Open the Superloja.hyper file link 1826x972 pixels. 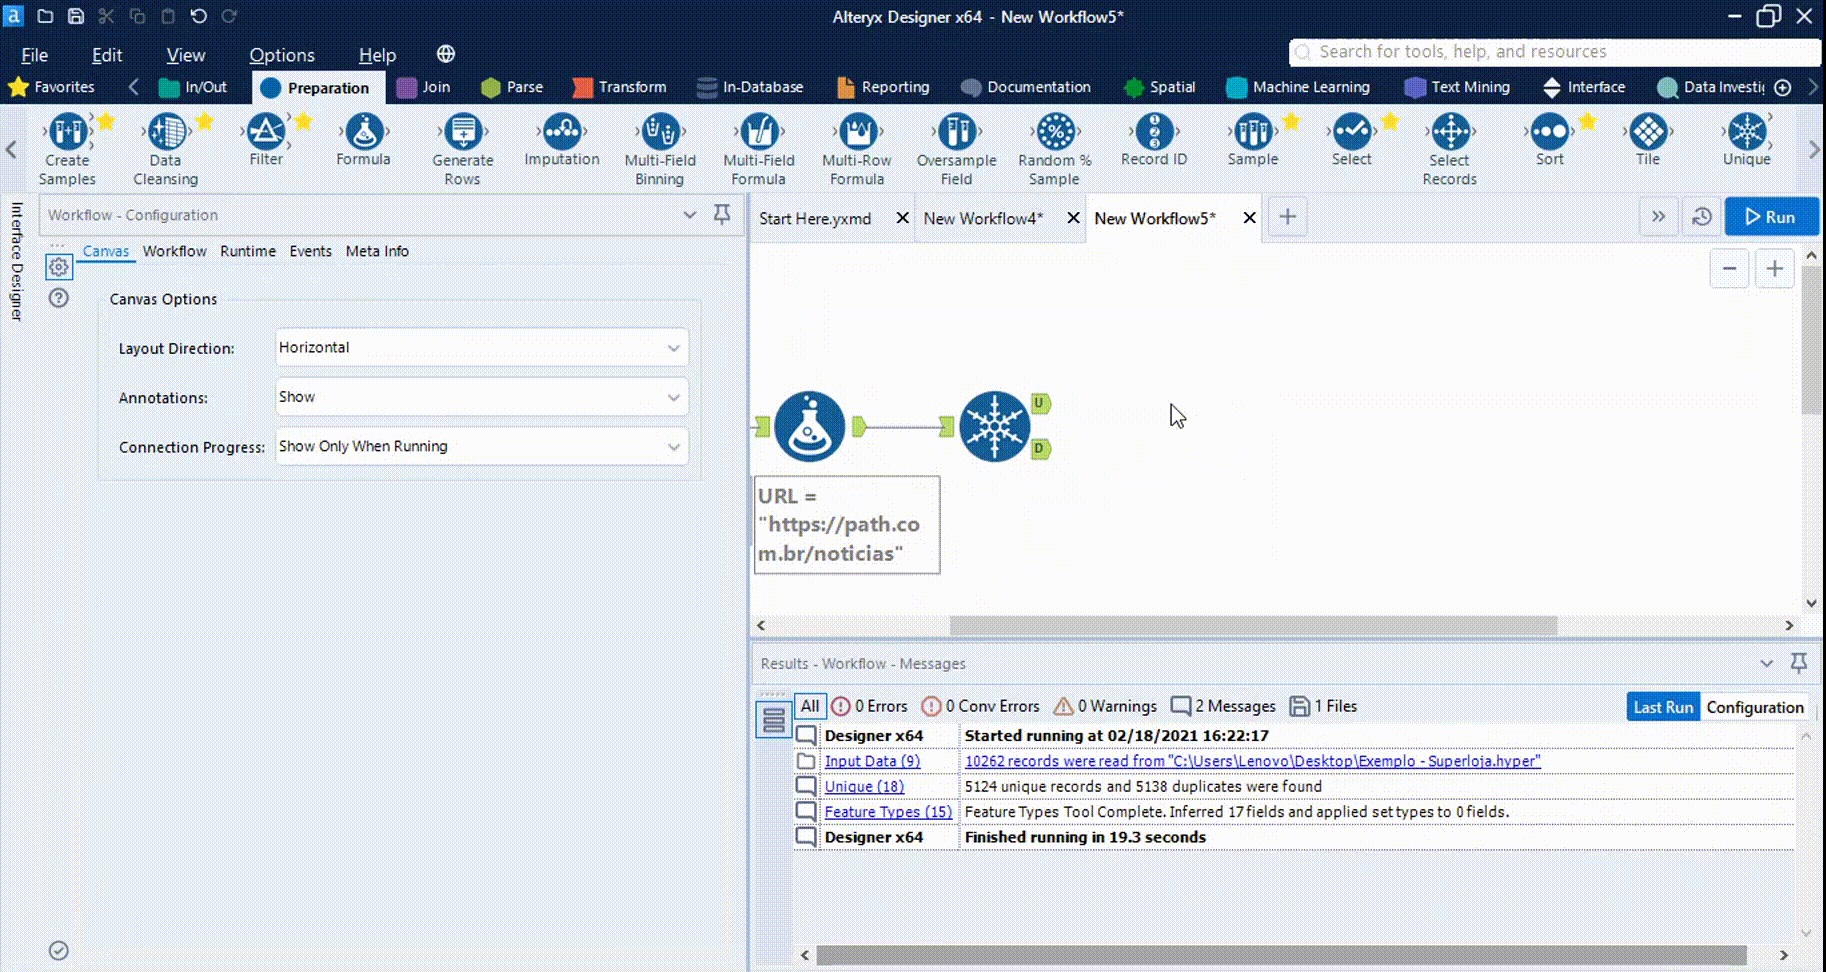click(1252, 761)
